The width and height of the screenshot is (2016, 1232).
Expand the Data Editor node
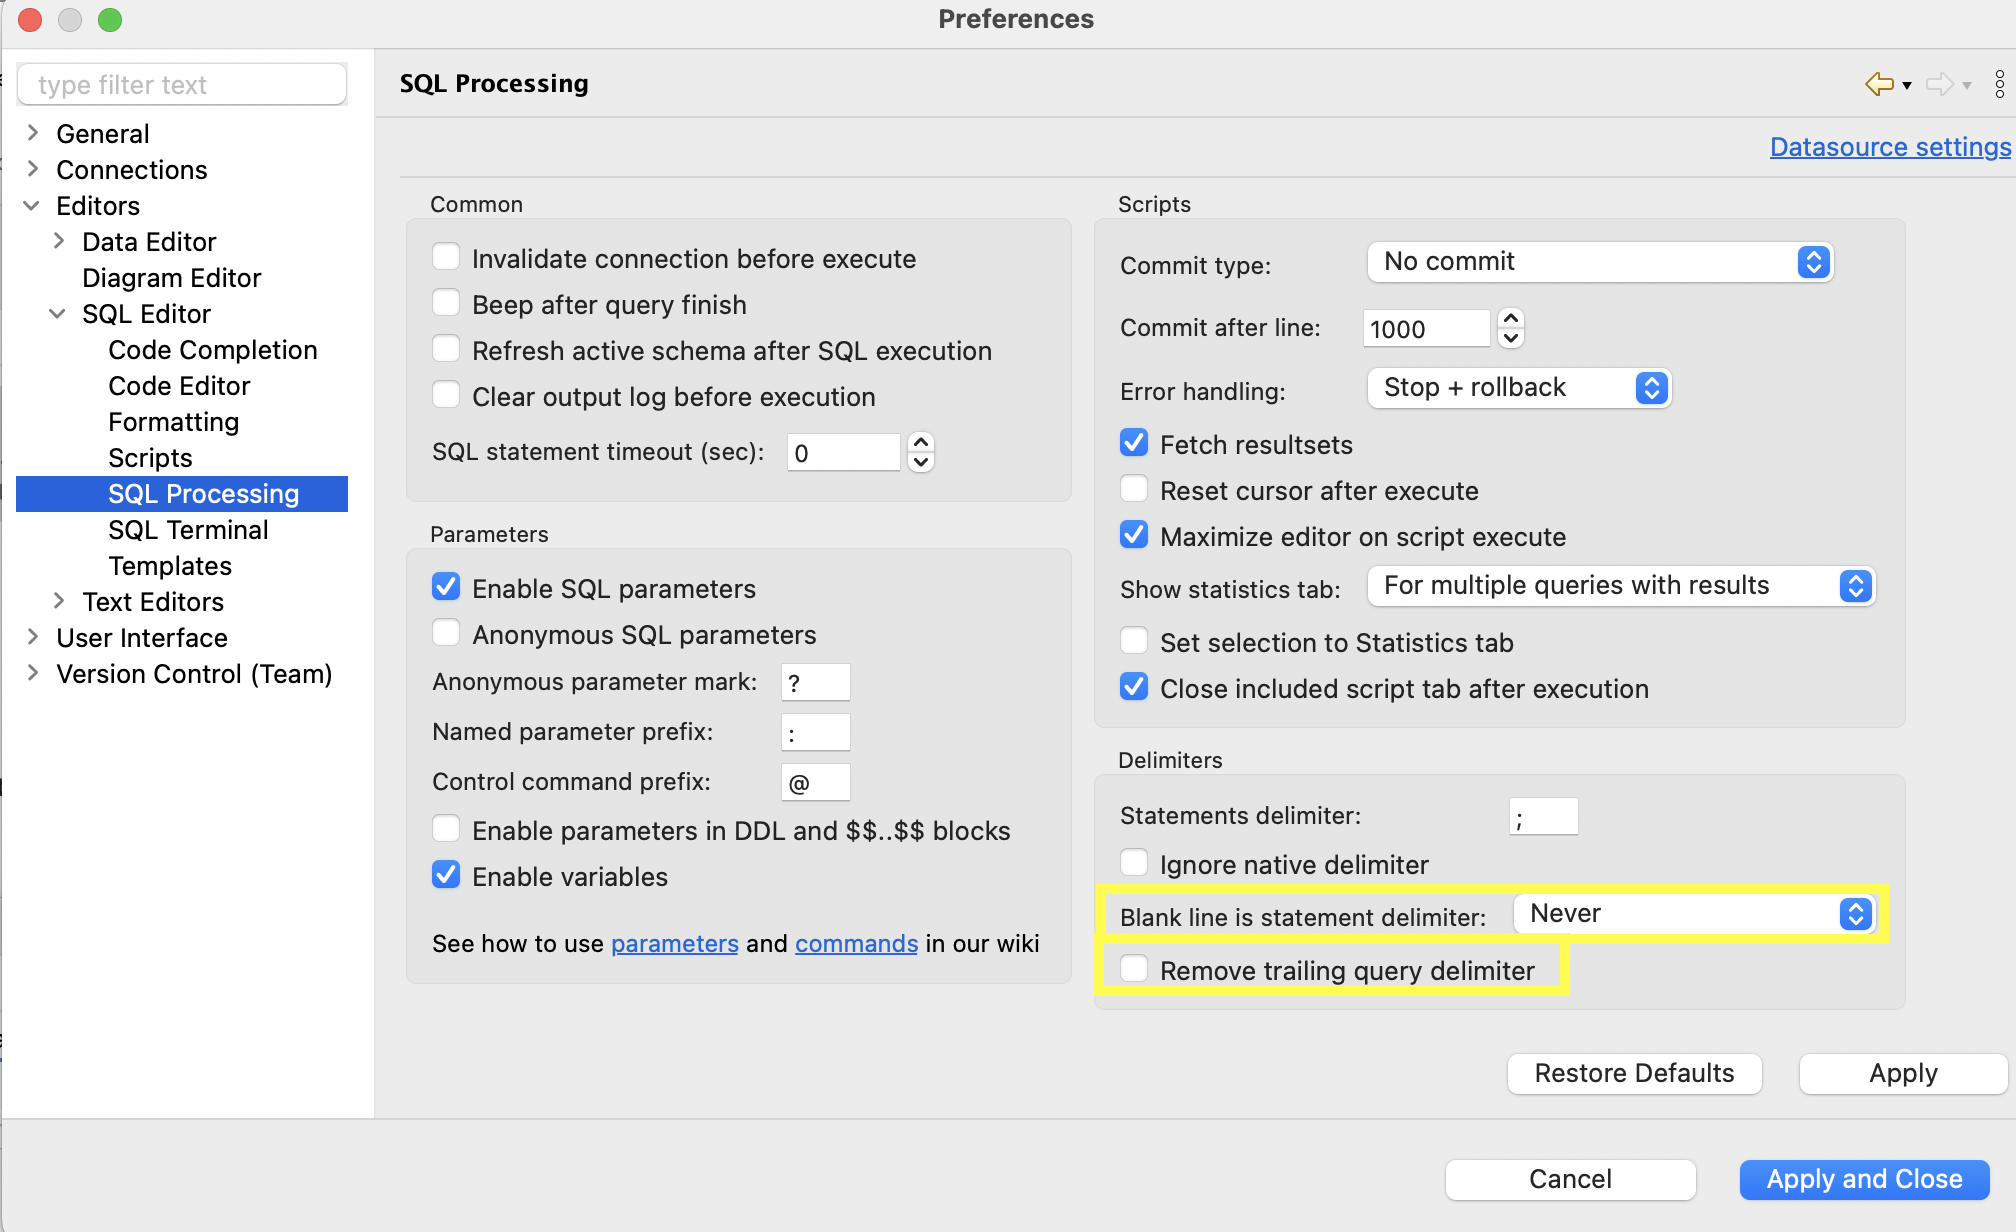[x=58, y=241]
